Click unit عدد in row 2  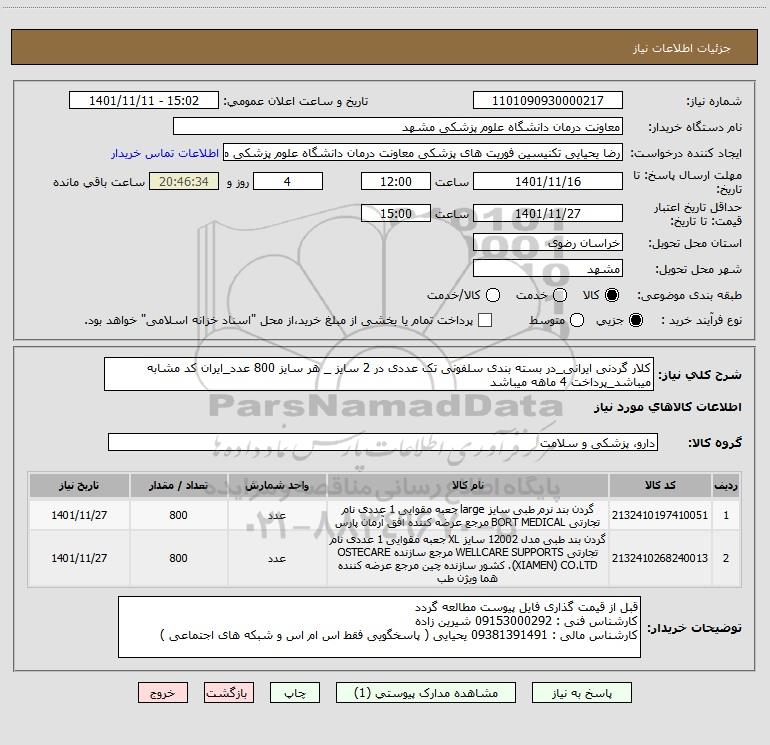tap(277, 558)
